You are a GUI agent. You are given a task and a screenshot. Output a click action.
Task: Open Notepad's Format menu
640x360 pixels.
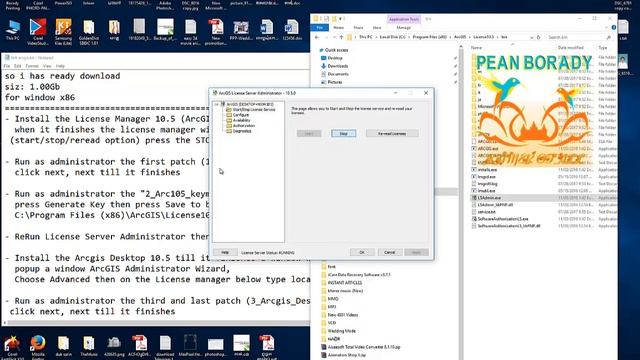[x=32, y=66]
